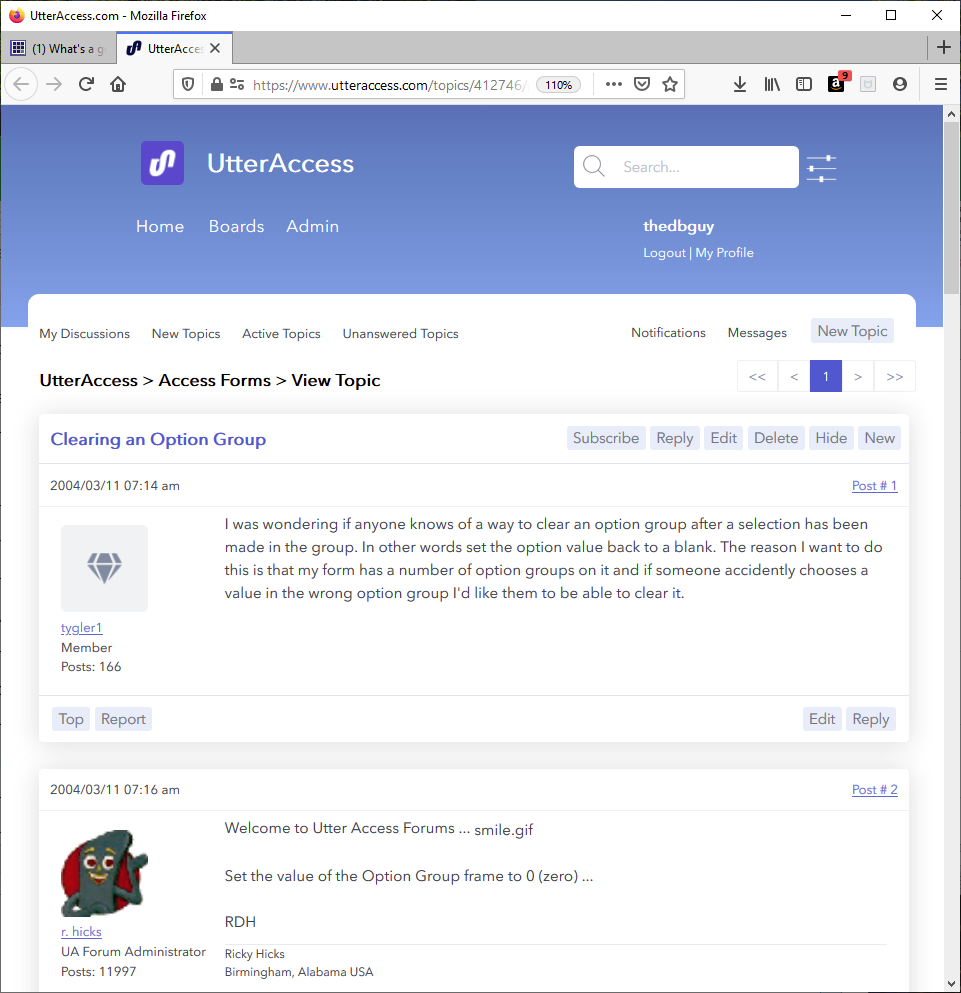Go back with the browser back arrow

[x=21, y=84]
